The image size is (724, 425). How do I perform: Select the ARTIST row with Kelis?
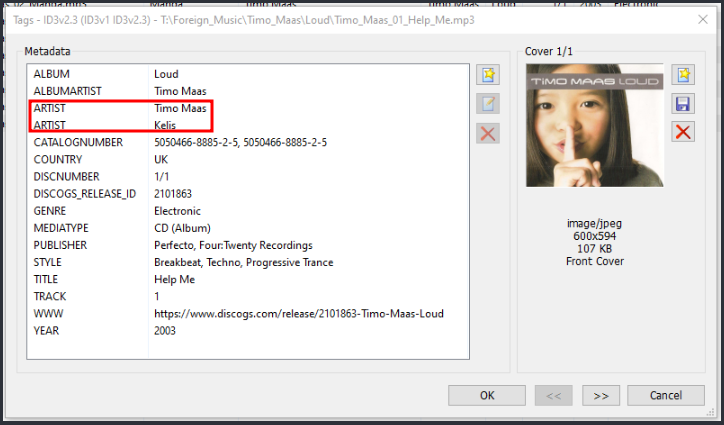click(x=248, y=125)
